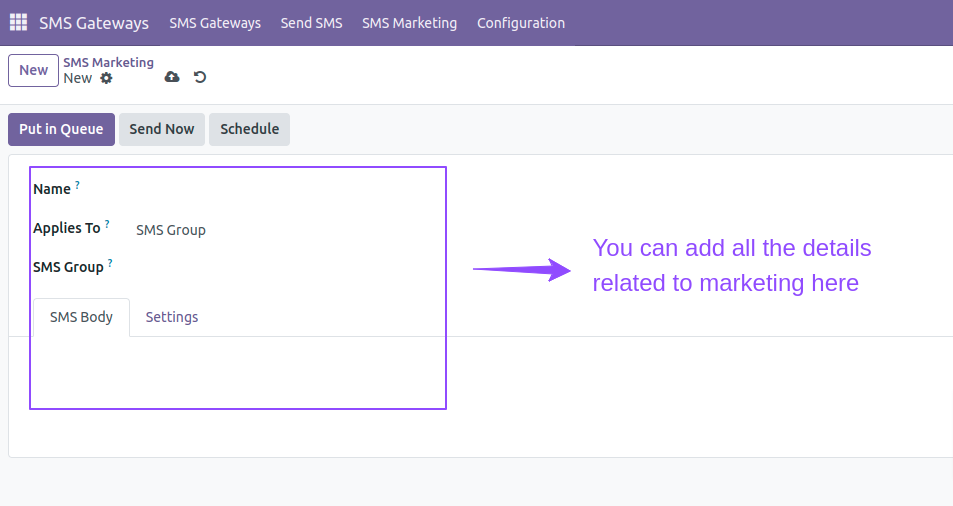The width and height of the screenshot is (953, 506).
Task: Click the New record button
Action: pyautogui.click(x=33, y=70)
